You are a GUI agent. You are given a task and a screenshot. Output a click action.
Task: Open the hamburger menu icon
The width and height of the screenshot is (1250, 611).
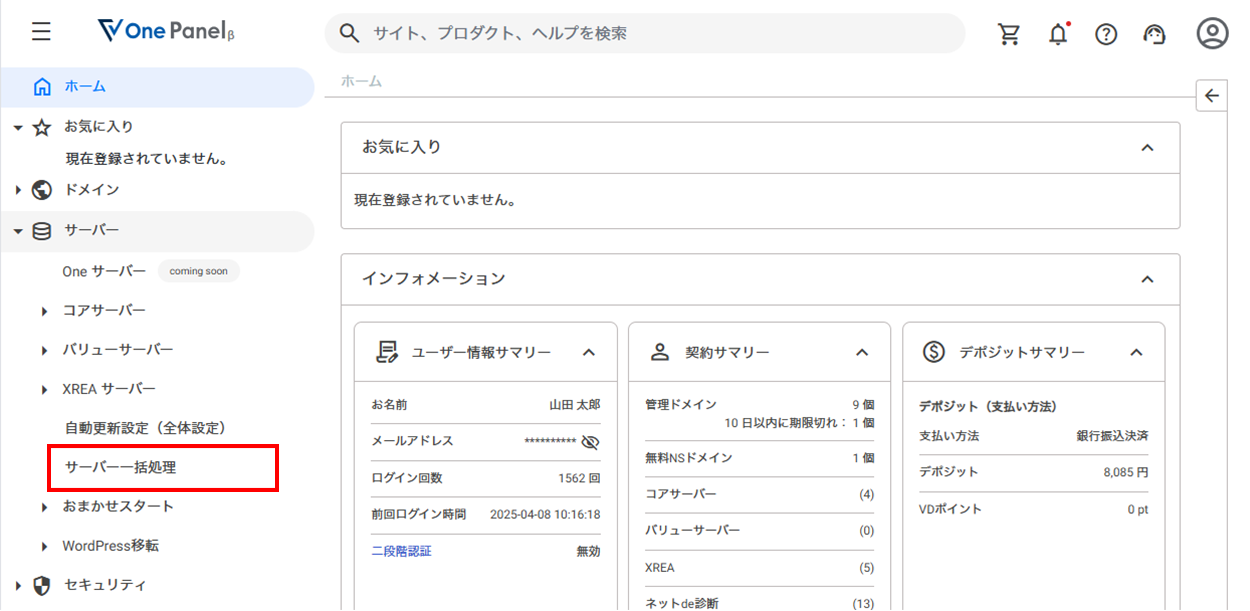click(x=41, y=32)
